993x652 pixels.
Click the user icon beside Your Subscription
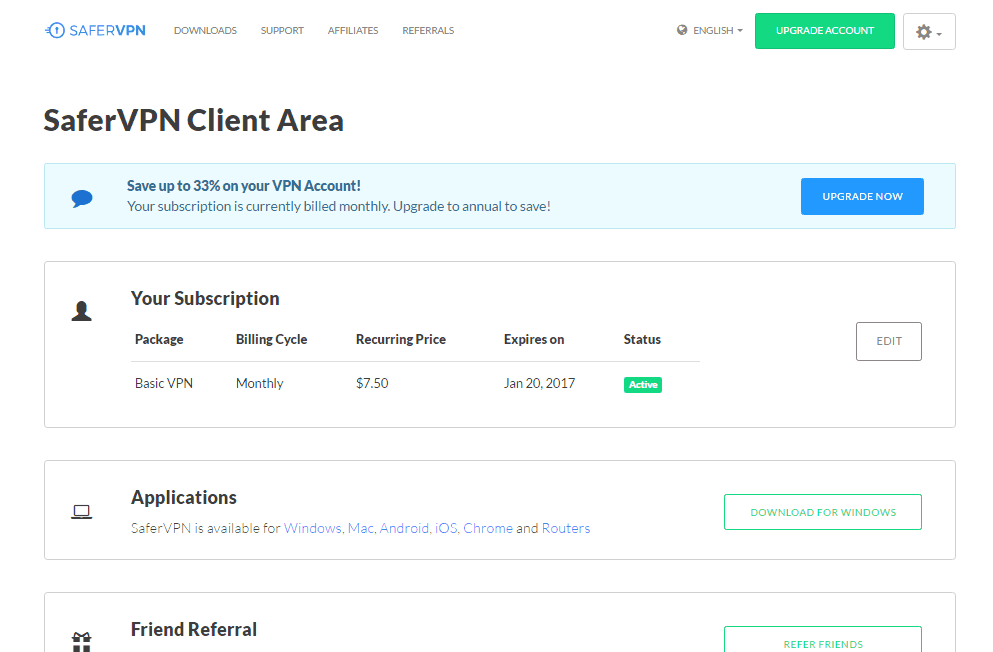[82, 311]
